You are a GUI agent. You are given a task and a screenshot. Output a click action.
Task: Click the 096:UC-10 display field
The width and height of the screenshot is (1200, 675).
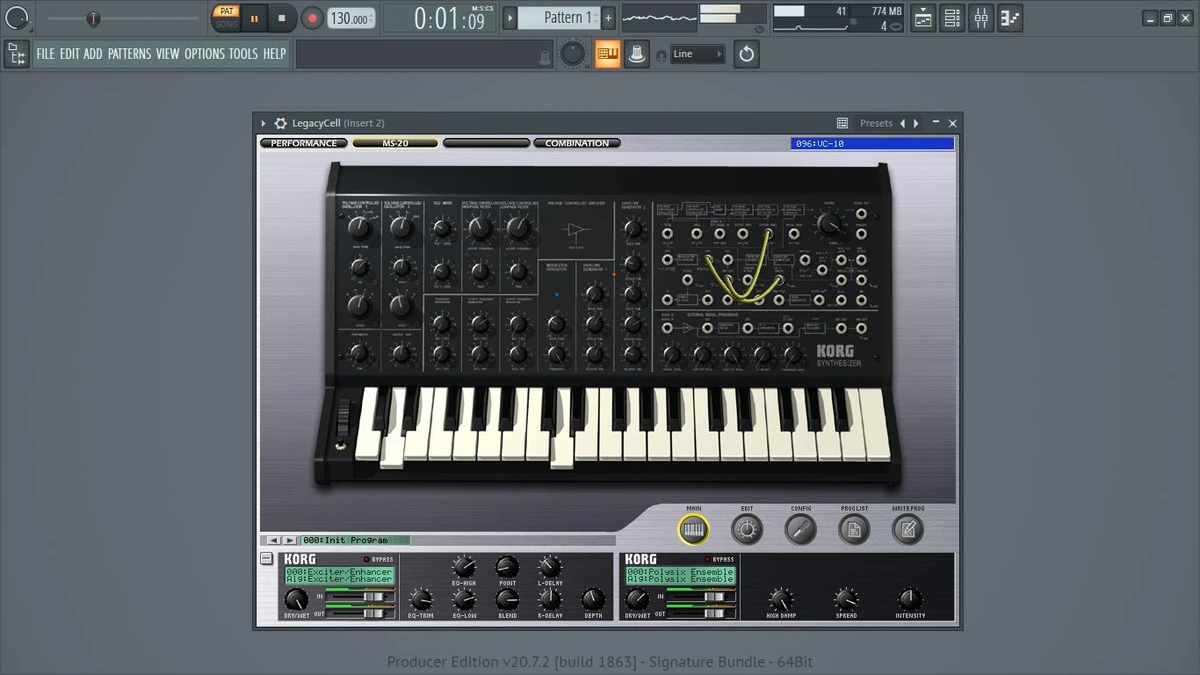coord(872,143)
